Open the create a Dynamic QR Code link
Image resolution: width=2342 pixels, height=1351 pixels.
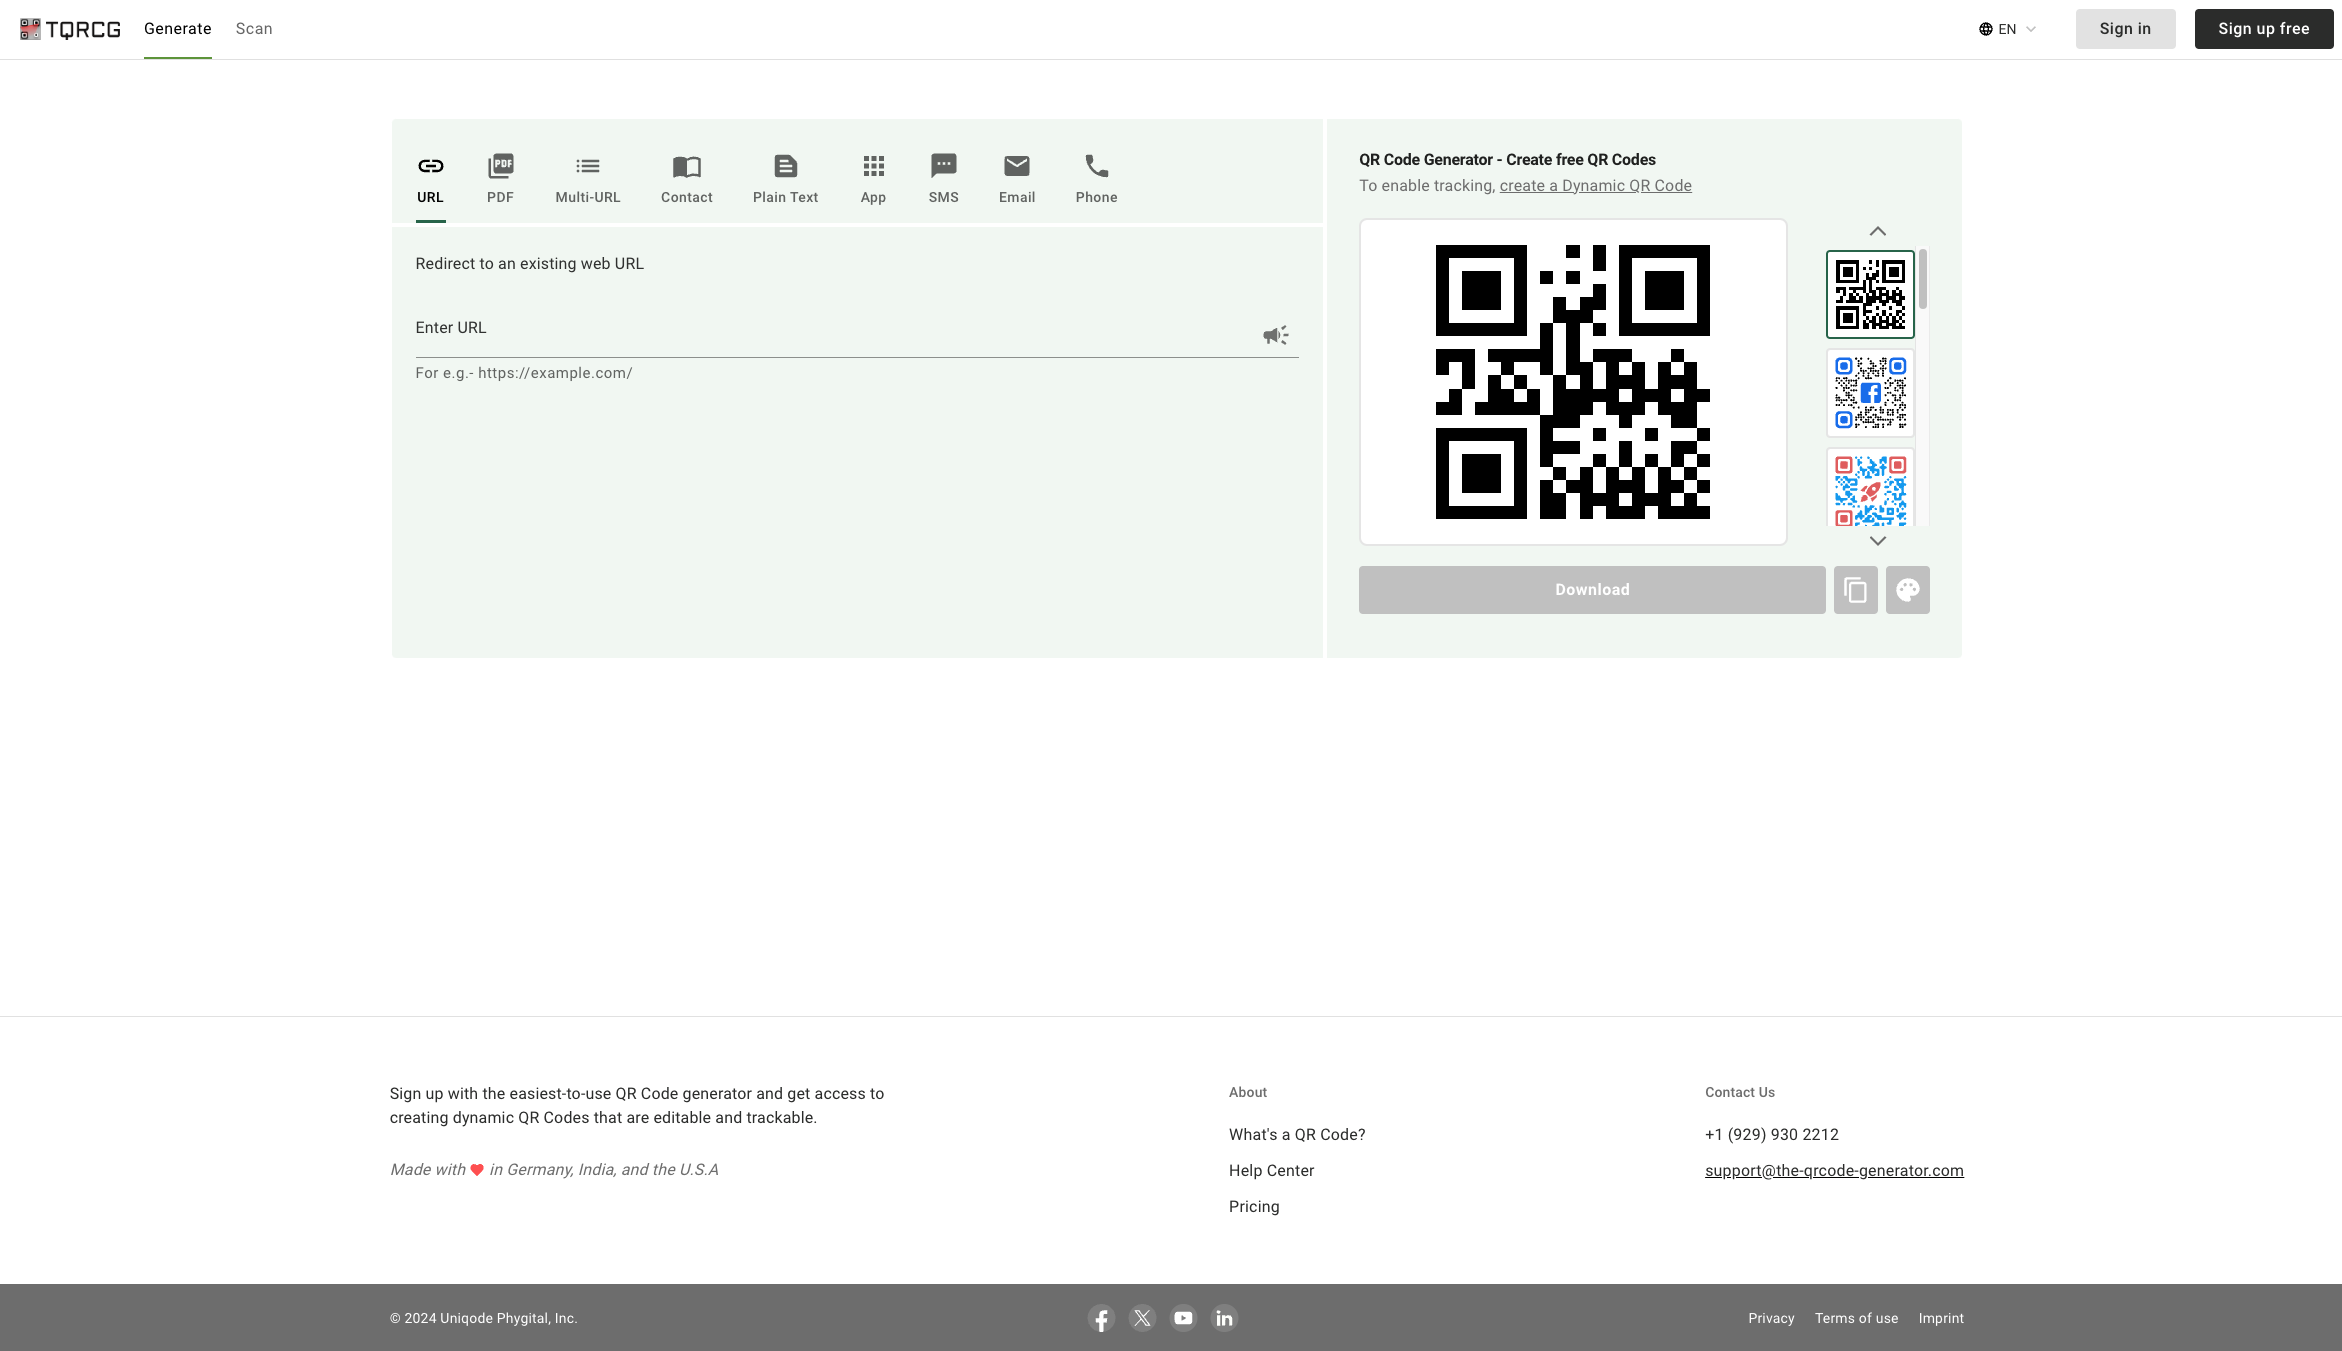(x=1595, y=185)
